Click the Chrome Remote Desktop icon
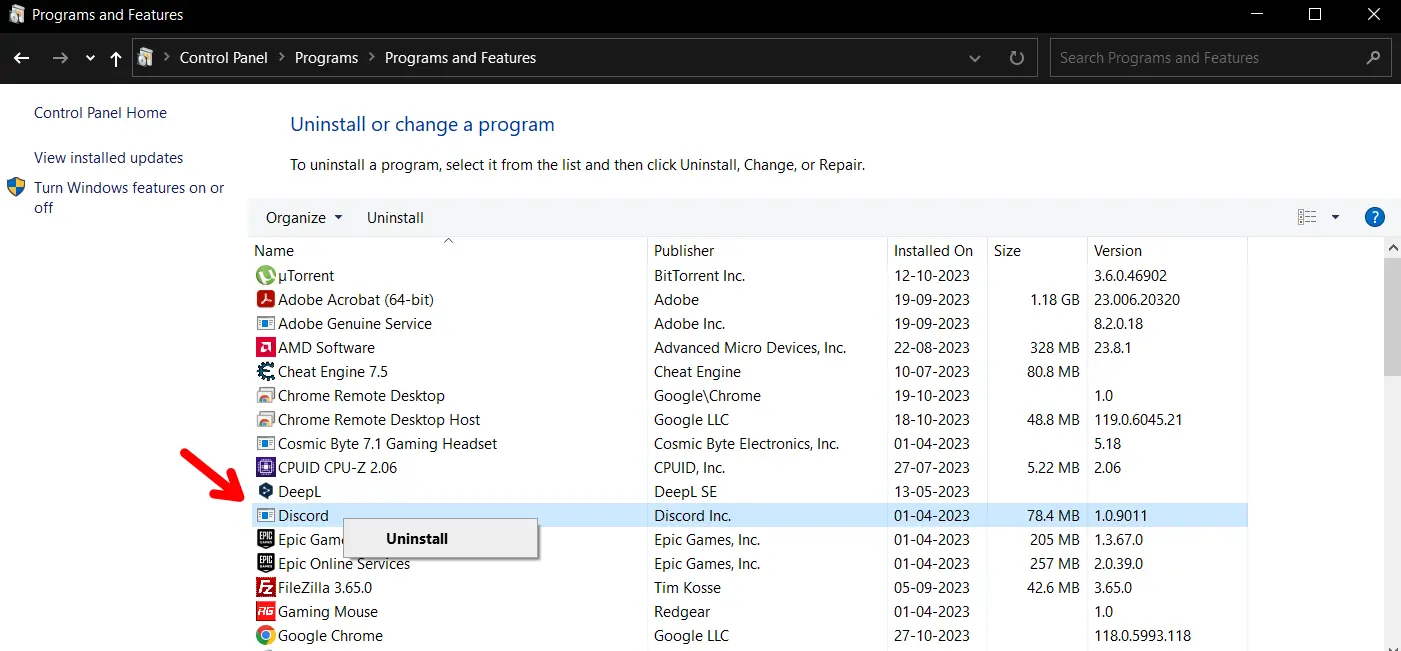1401x651 pixels. (x=265, y=395)
